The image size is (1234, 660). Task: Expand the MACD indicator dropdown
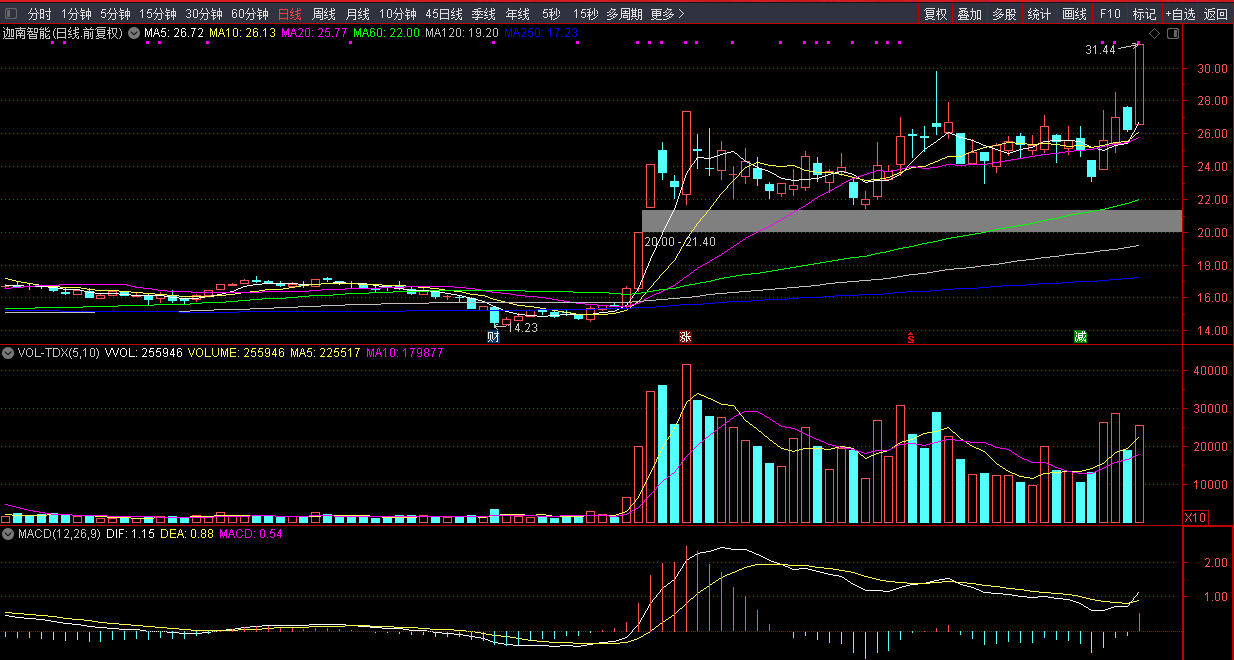8,536
